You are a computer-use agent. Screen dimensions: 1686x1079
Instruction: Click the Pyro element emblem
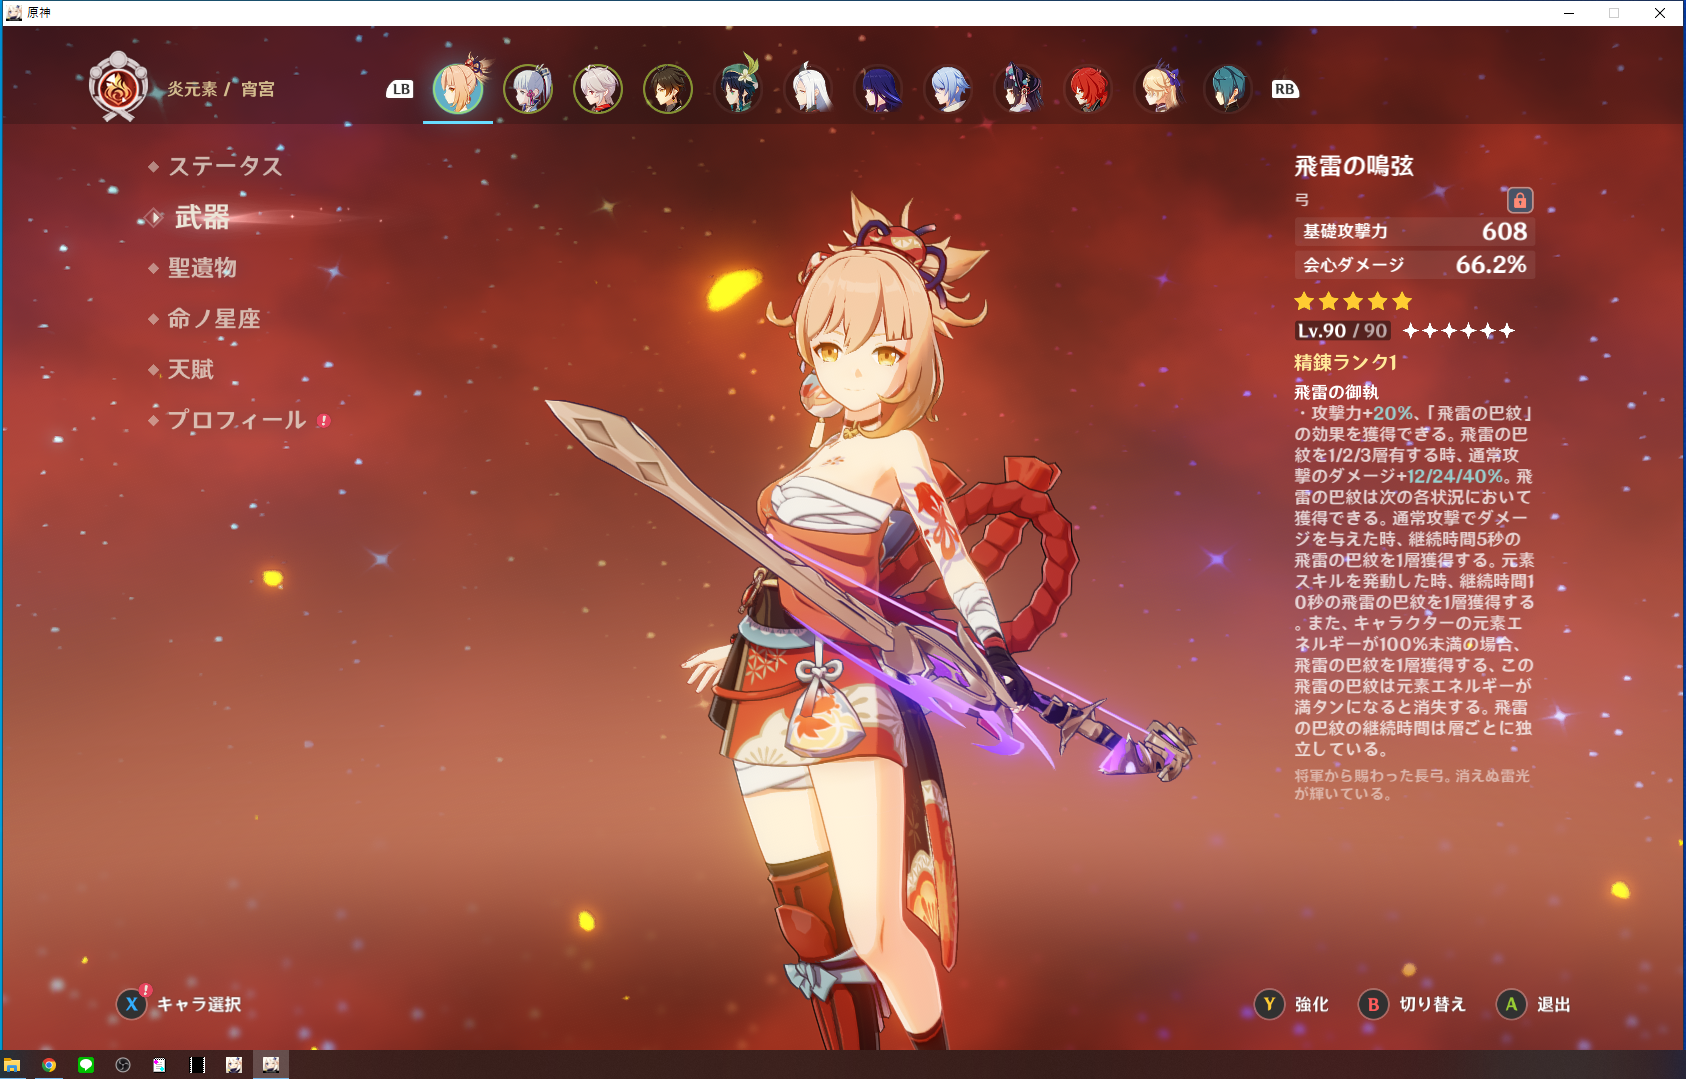pos(118,88)
